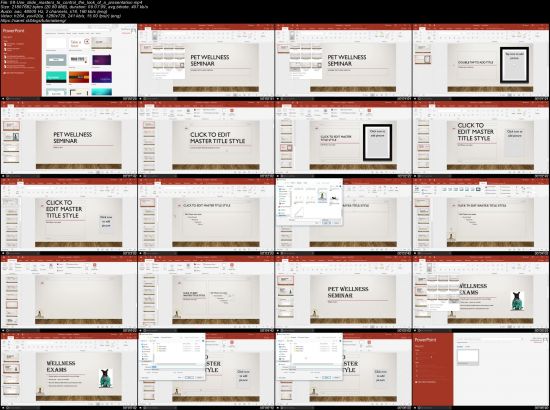Choose the blank white template beside 'Take a tour'
Screen dimensions: 550x410
(x=56, y=43)
